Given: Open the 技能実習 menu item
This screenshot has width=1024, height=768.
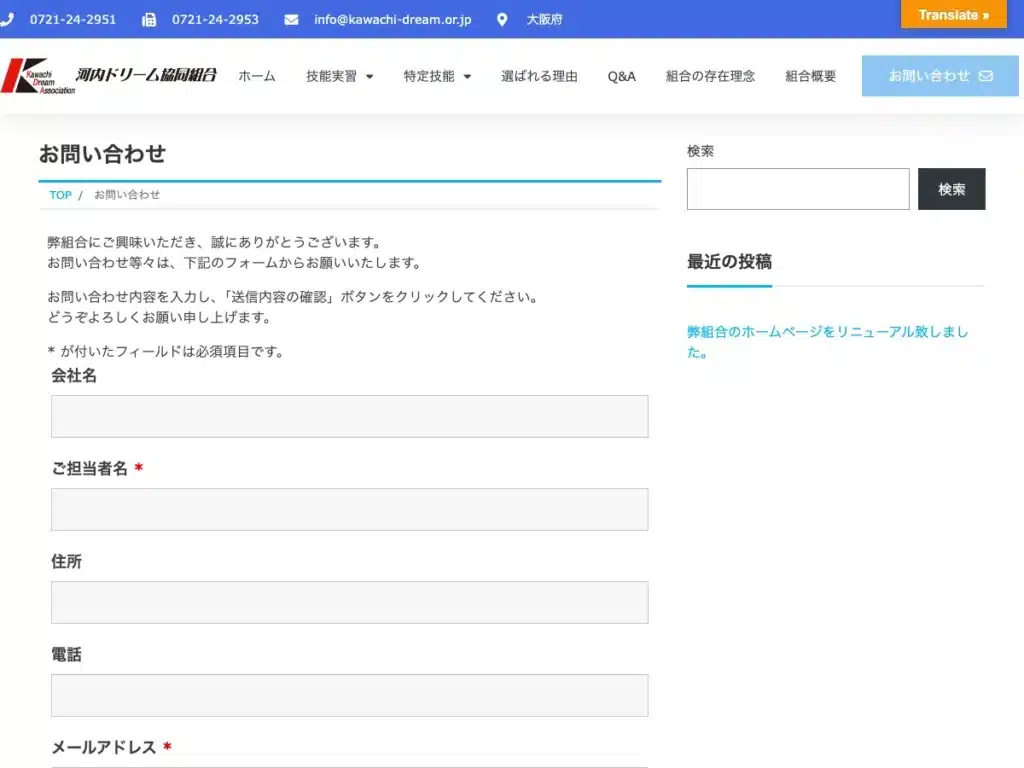Looking at the screenshot, I should click(331, 76).
